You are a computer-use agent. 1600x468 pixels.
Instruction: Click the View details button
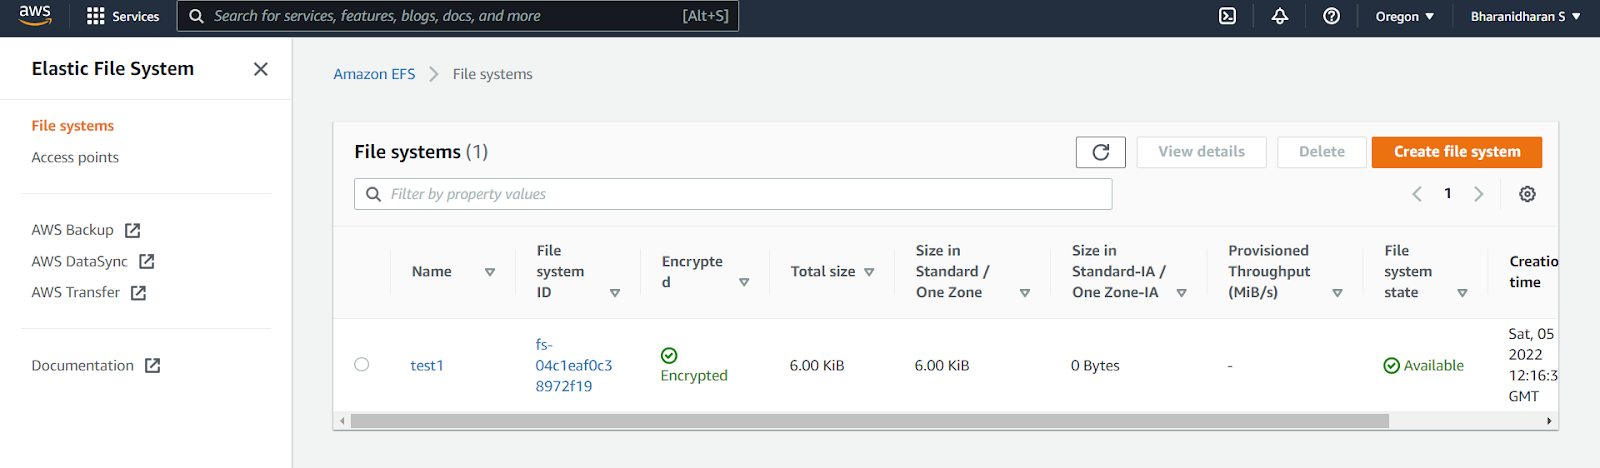1202,152
